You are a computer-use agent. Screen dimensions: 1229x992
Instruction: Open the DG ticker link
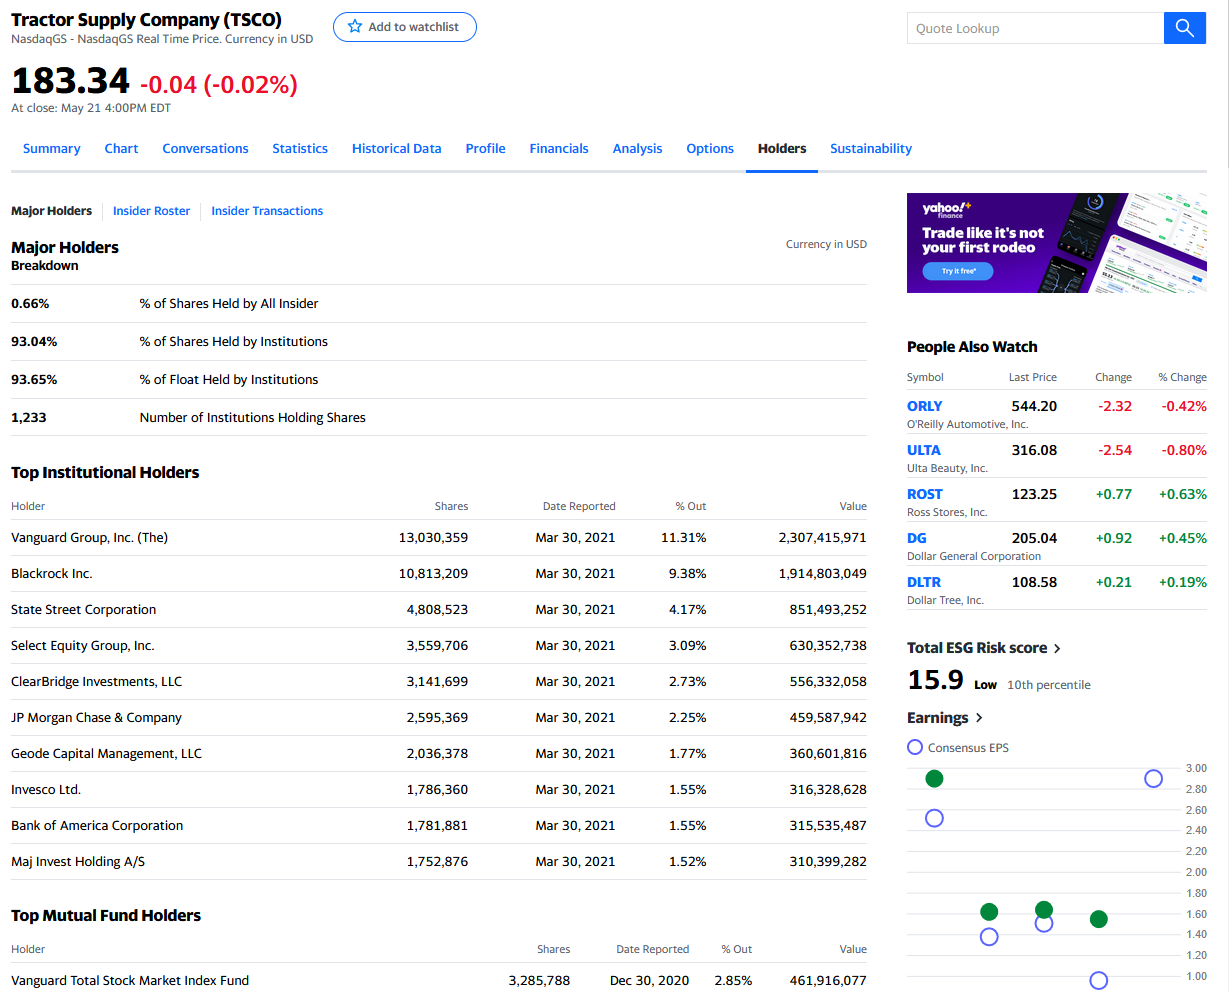[917, 538]
